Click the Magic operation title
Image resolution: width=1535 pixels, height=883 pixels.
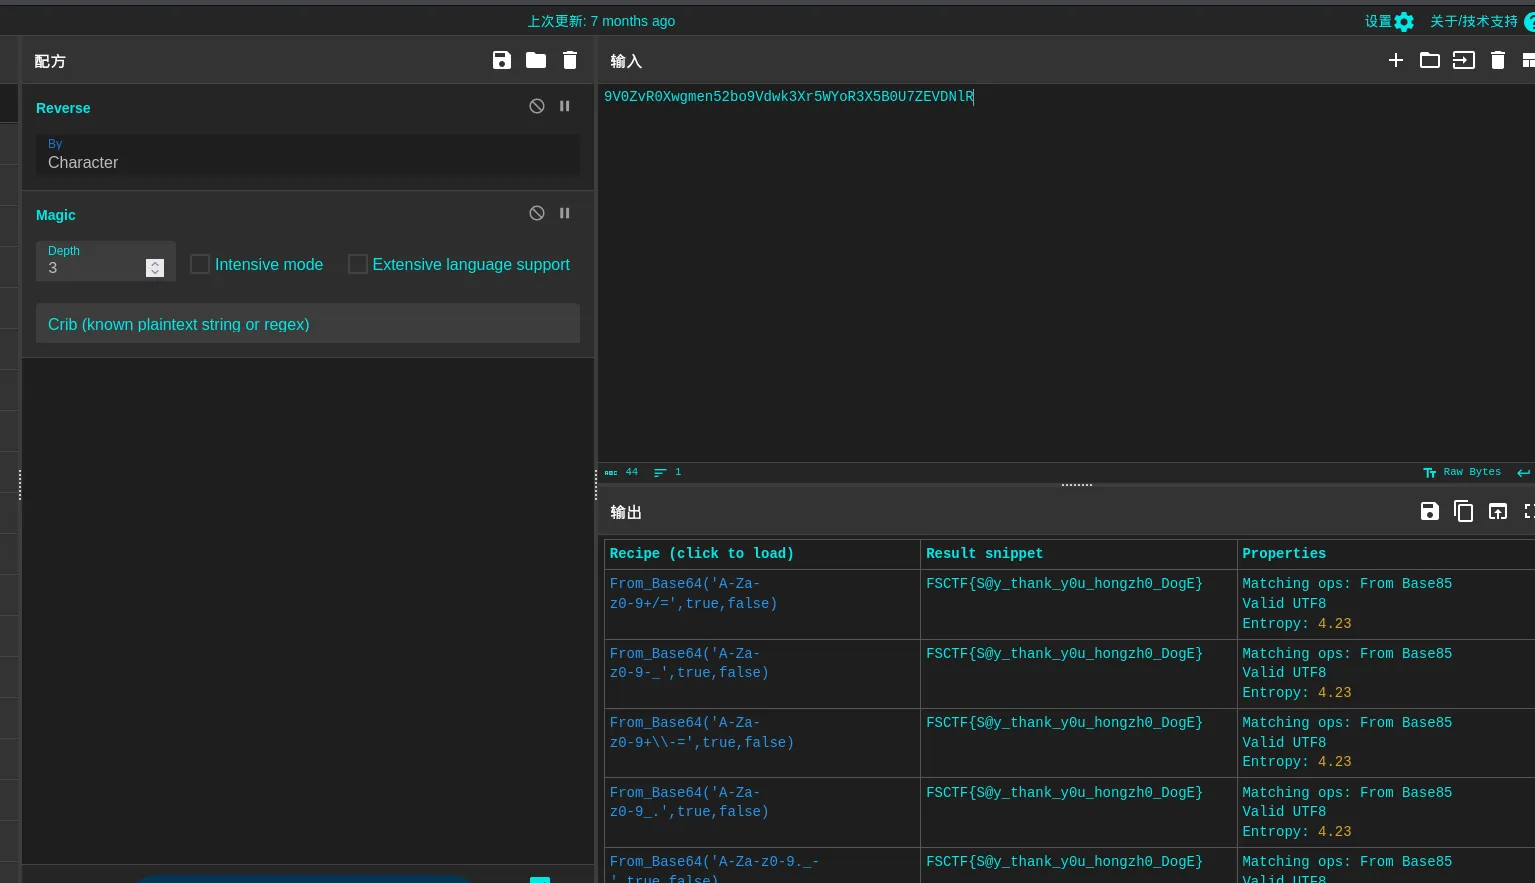point(56,215)
